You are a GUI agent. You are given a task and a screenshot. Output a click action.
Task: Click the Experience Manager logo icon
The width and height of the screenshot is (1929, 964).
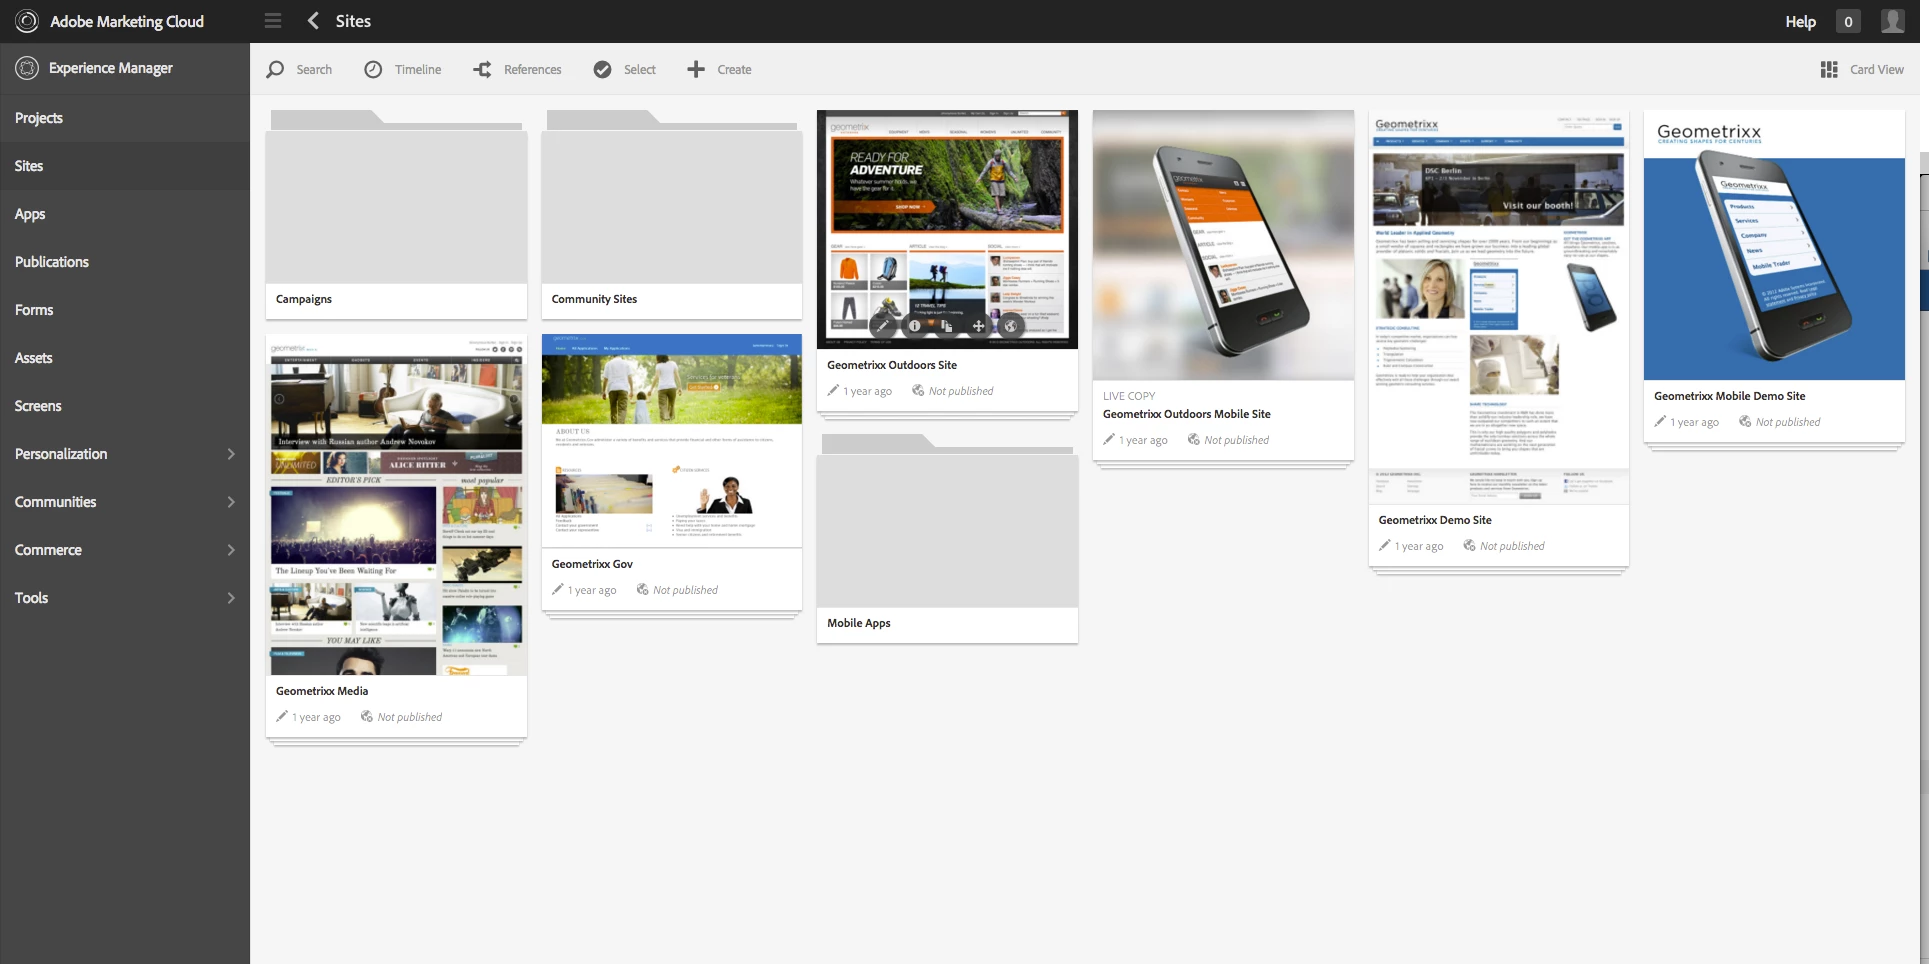tap(27, 68)
